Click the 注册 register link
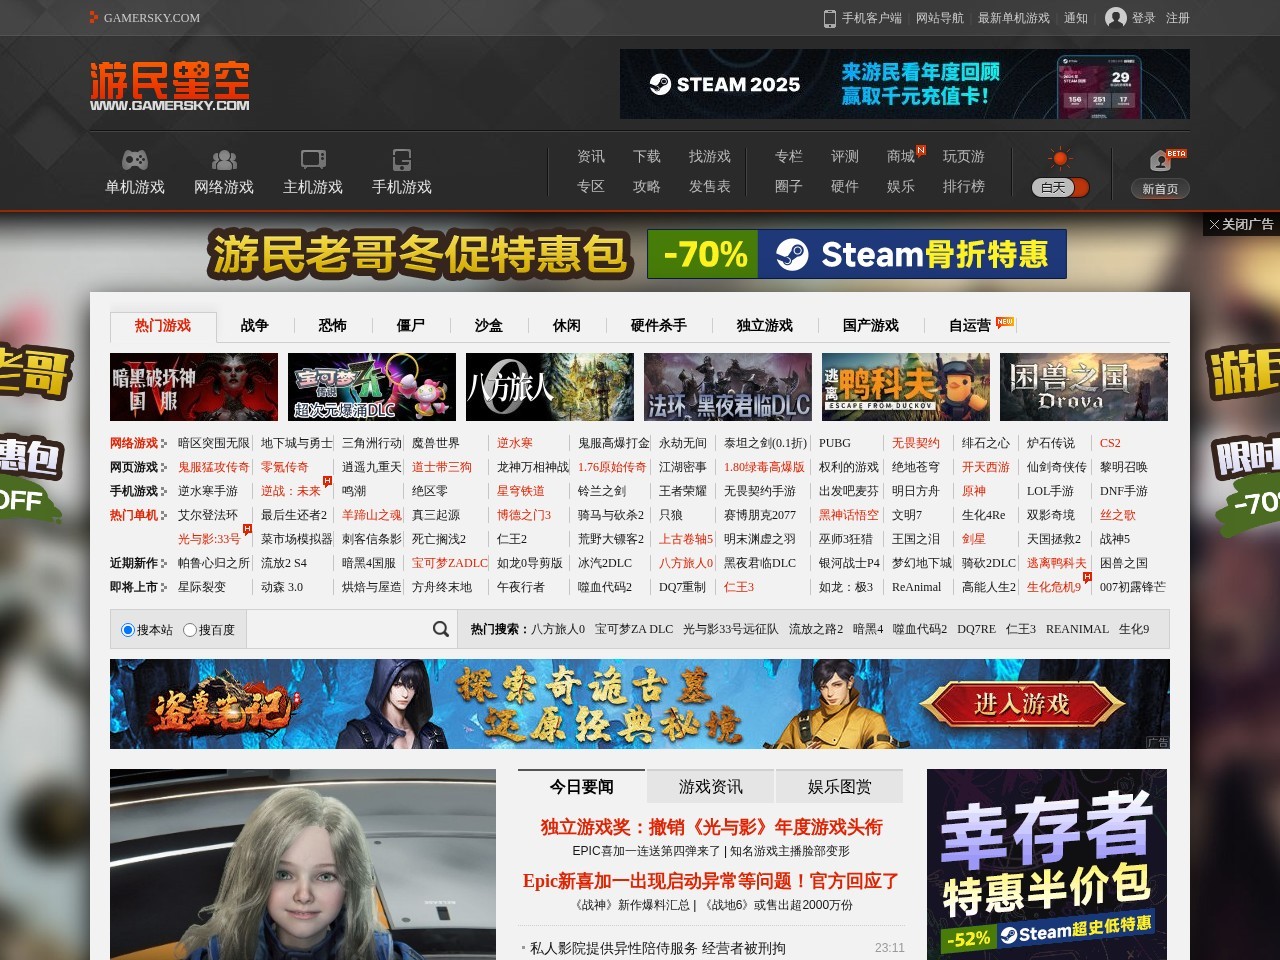 1177,18
